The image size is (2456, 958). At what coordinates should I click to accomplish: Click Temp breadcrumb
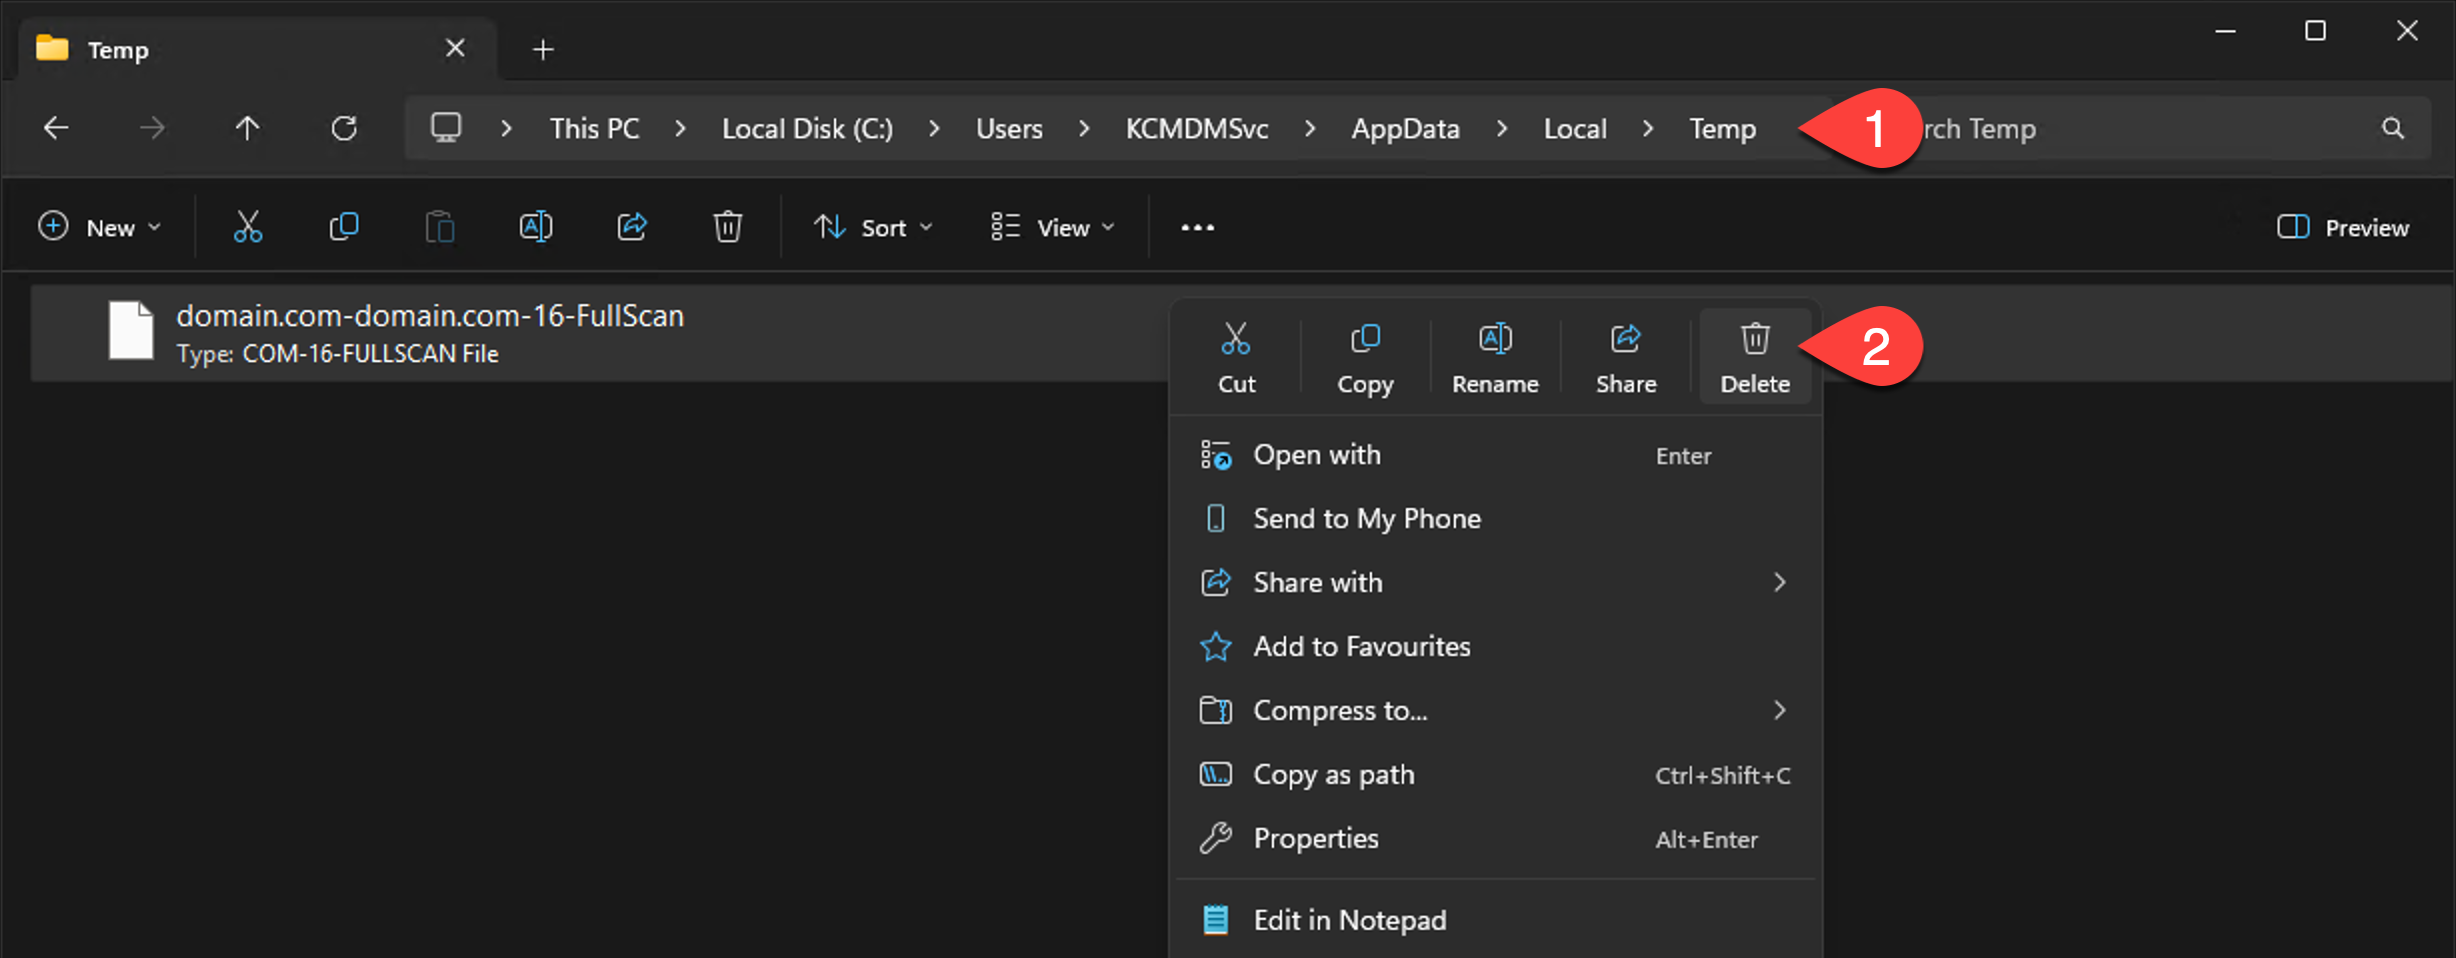tap(1722, 128)
